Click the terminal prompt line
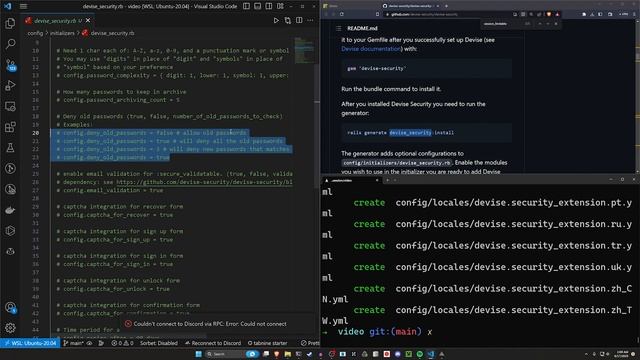 (377, 332)
